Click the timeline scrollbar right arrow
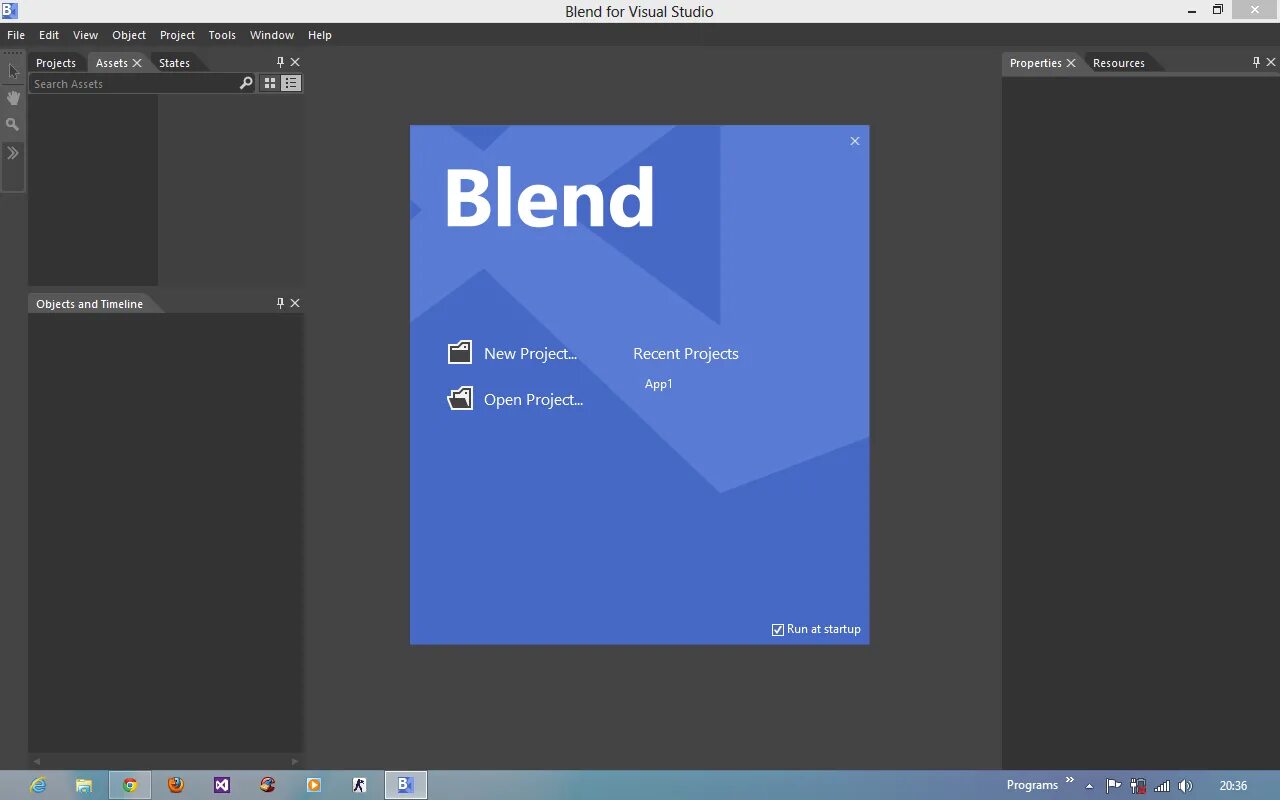This screenshot has width=1280, height=800. tap(295, 761)
